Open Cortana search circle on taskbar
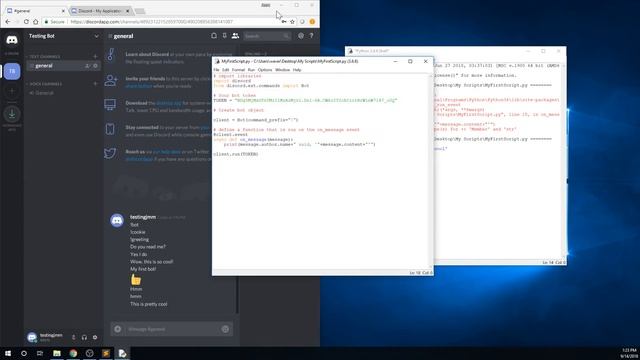The height and width of the screenshot is (360, 640). [24, 353]
